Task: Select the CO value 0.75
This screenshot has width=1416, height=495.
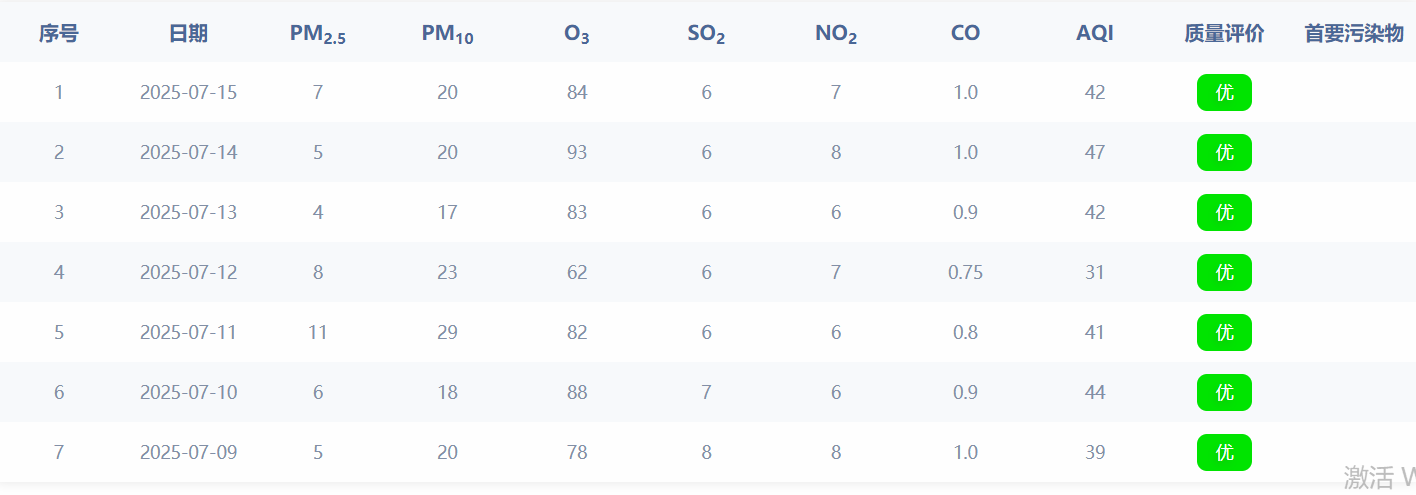Action: [x=965, y=273]
